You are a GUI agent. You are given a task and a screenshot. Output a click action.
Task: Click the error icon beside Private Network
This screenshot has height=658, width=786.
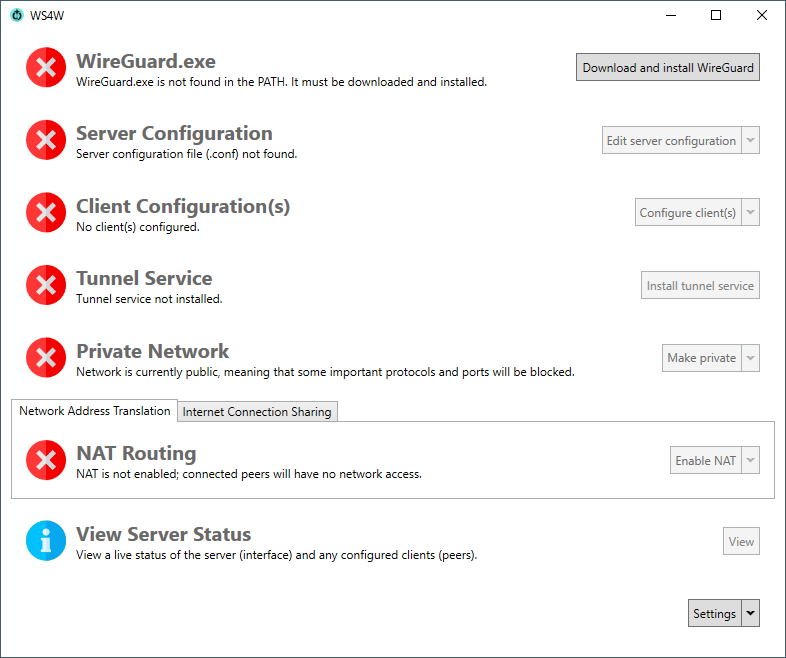pyautogui.click(x=45, y=358)
